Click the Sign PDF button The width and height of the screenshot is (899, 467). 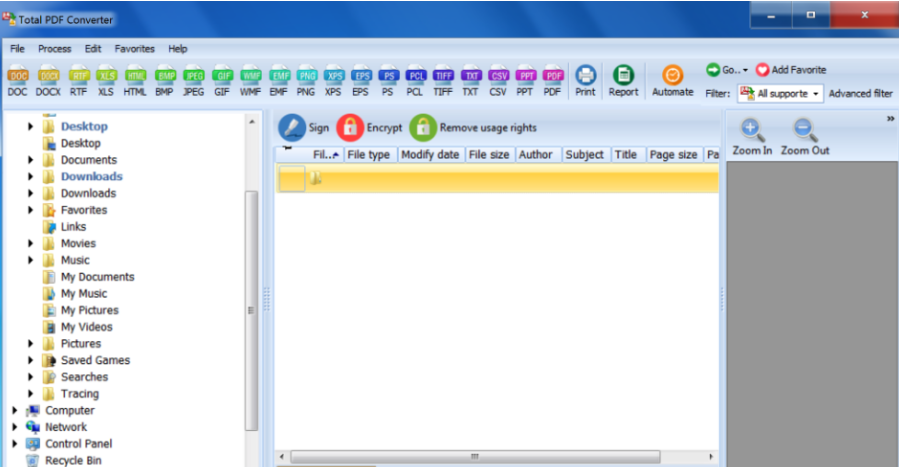pyautogui.click(x=304, y=128)
